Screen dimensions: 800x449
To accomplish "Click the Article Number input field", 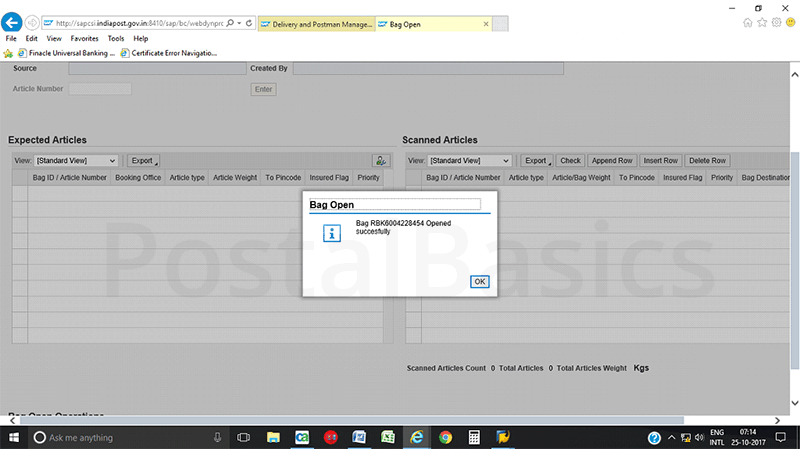I will coord(99,89).
